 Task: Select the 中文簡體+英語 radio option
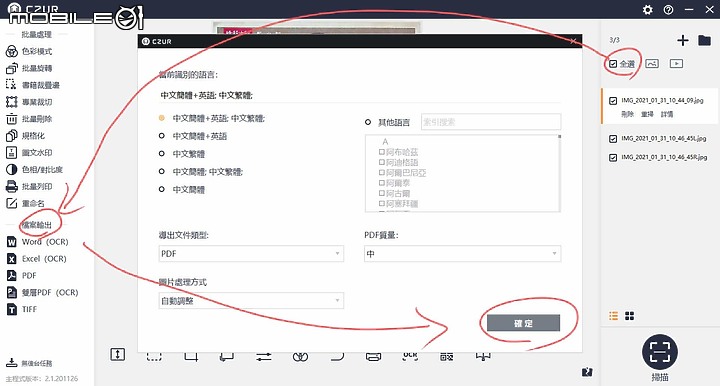coord(162,136)
